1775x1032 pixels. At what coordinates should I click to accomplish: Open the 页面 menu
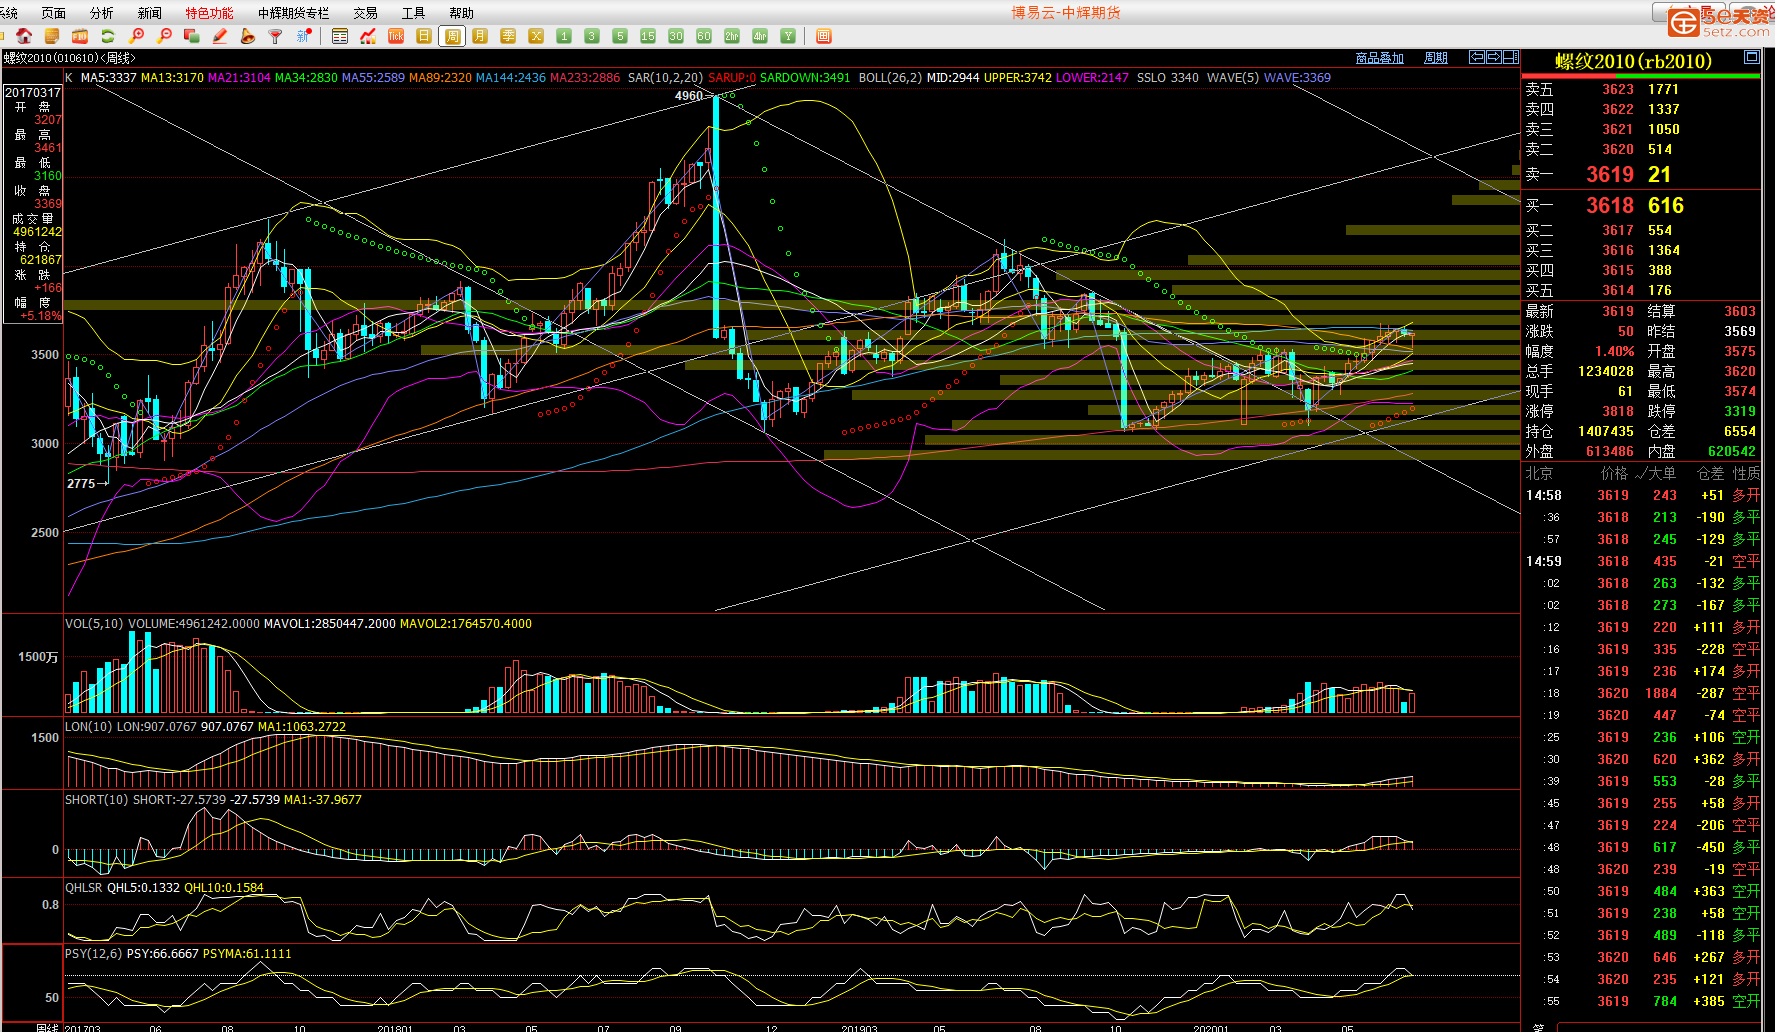tap(54, 13)
